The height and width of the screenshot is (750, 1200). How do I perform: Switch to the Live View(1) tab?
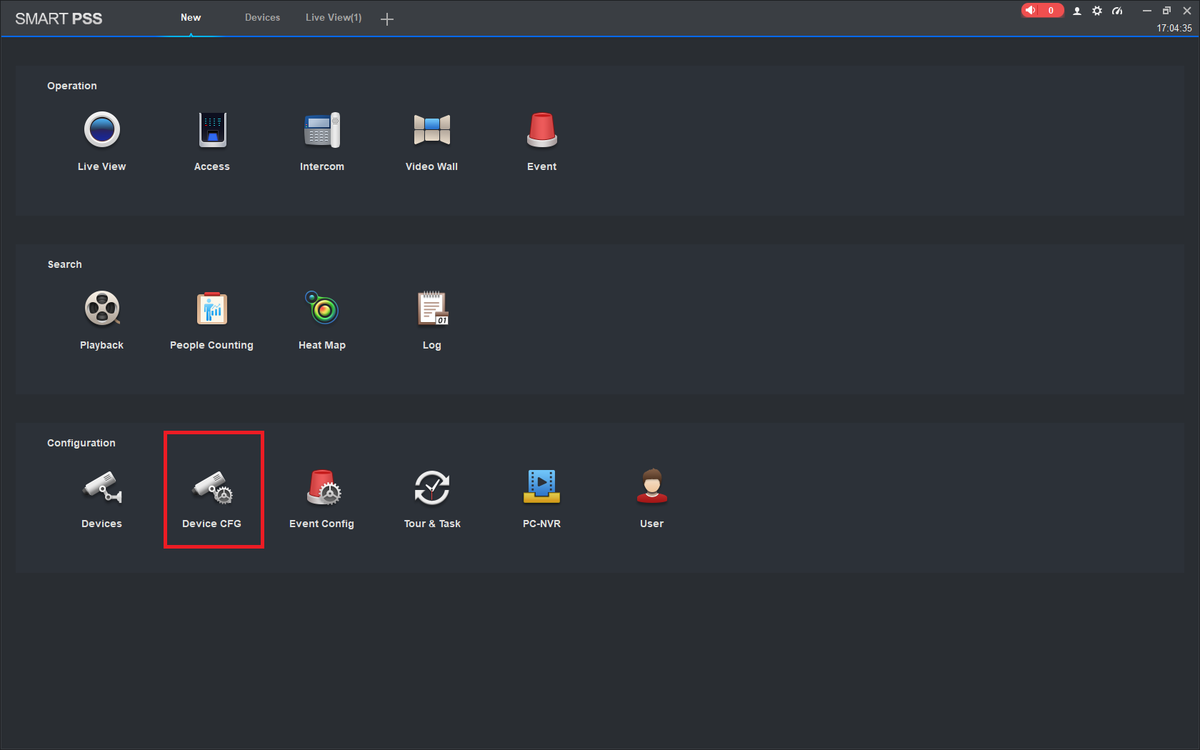[334, 18]
